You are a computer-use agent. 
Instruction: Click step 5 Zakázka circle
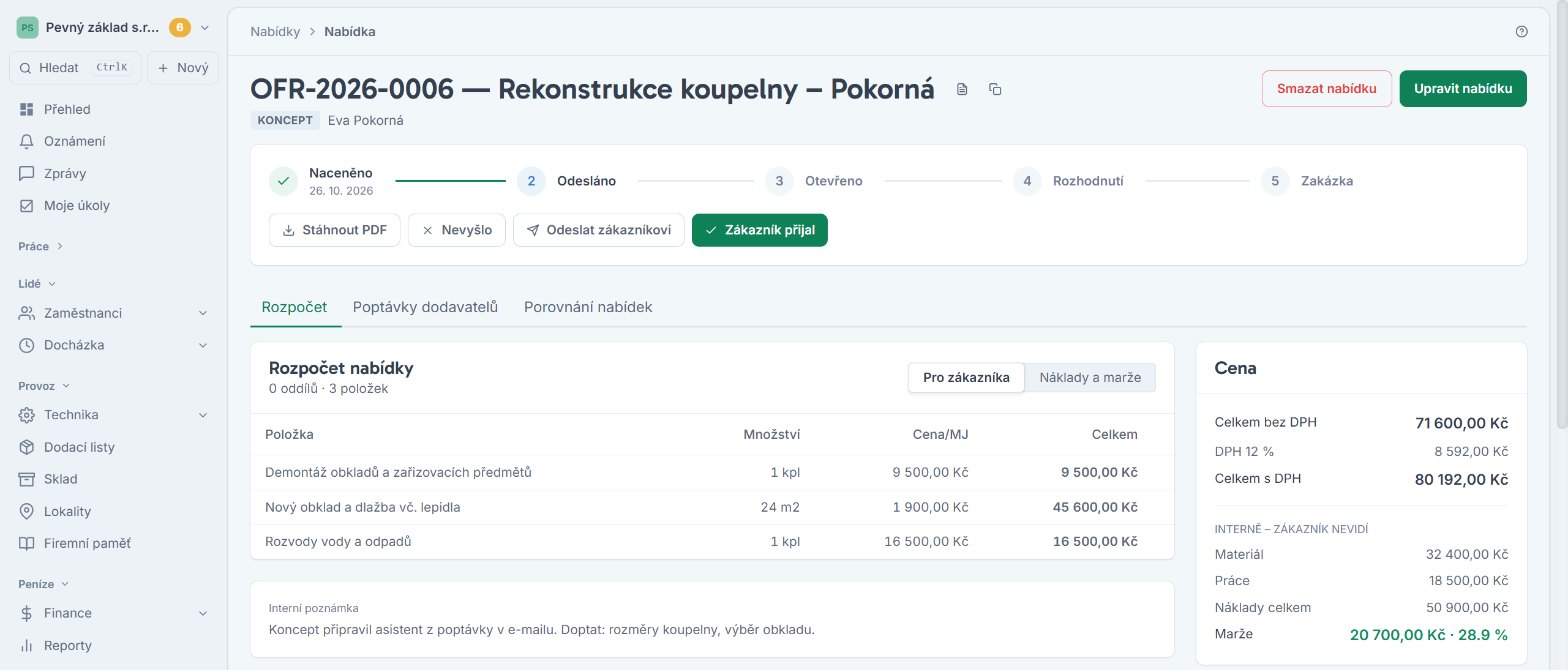(x=1276, y=181)
